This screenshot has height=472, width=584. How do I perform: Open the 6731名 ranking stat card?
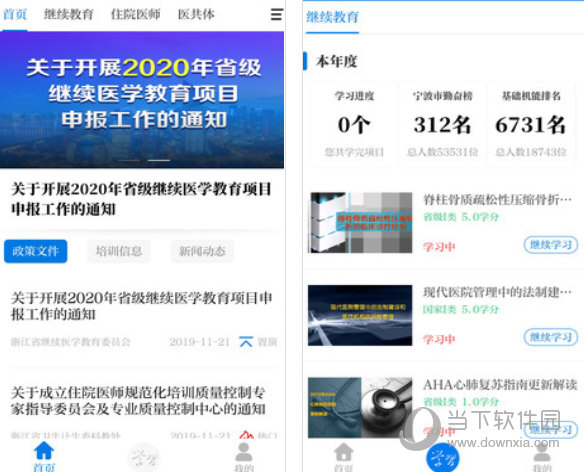[x=531, y=124]
